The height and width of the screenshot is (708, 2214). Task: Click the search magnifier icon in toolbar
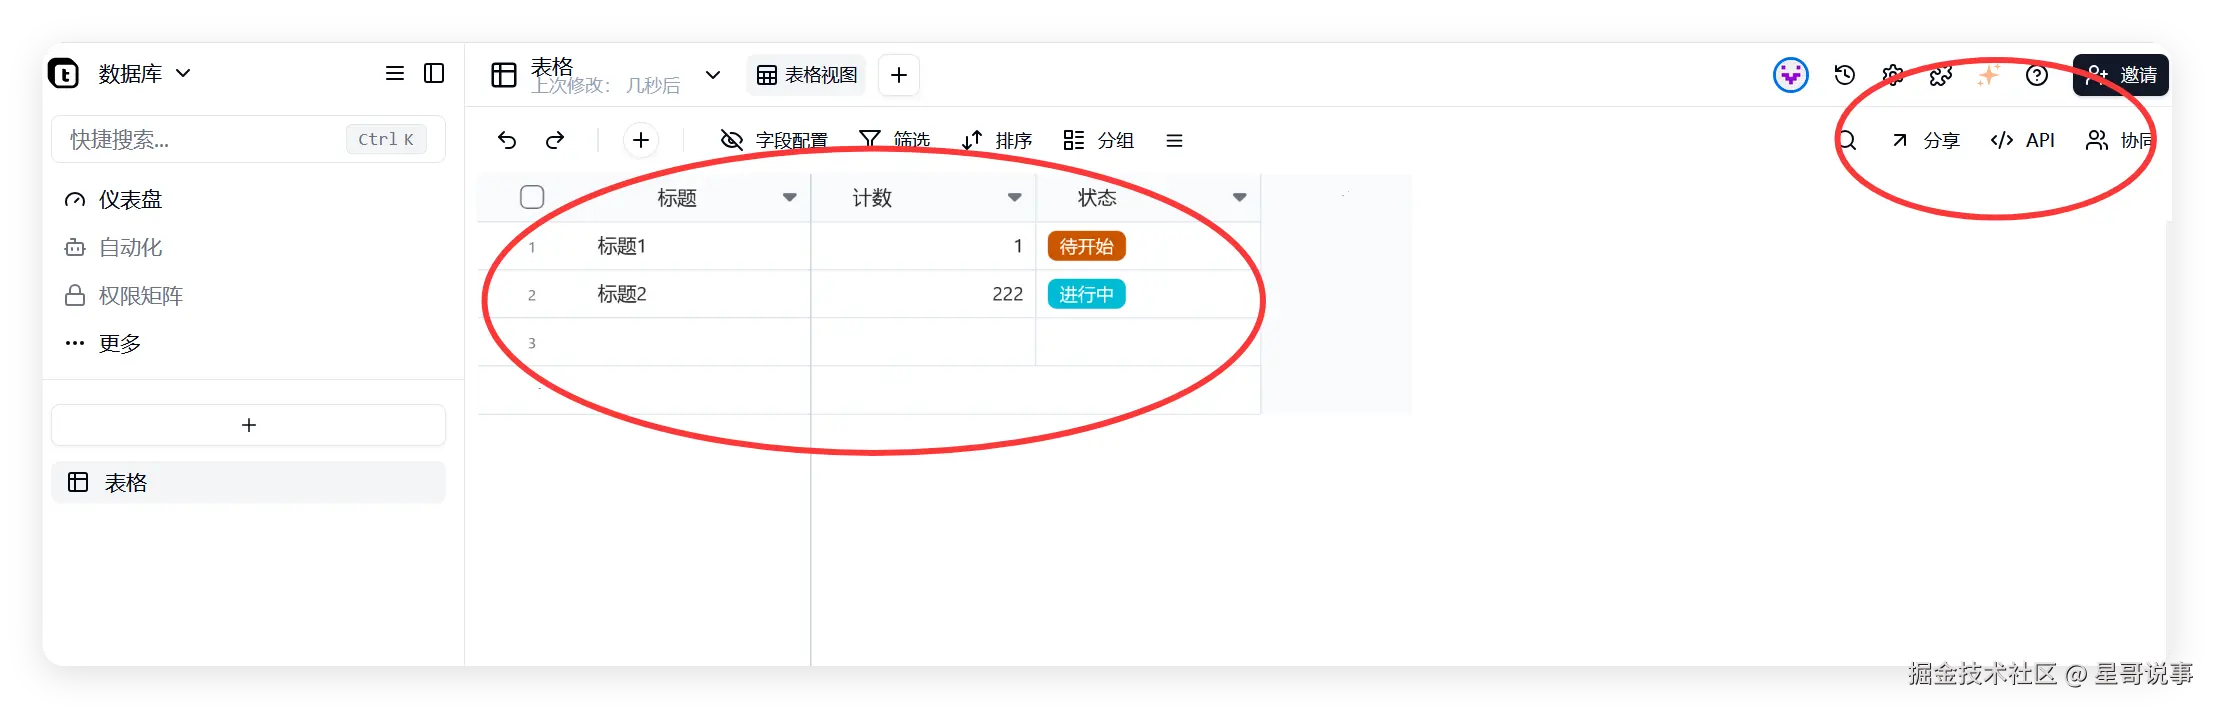pos(1847,140)
